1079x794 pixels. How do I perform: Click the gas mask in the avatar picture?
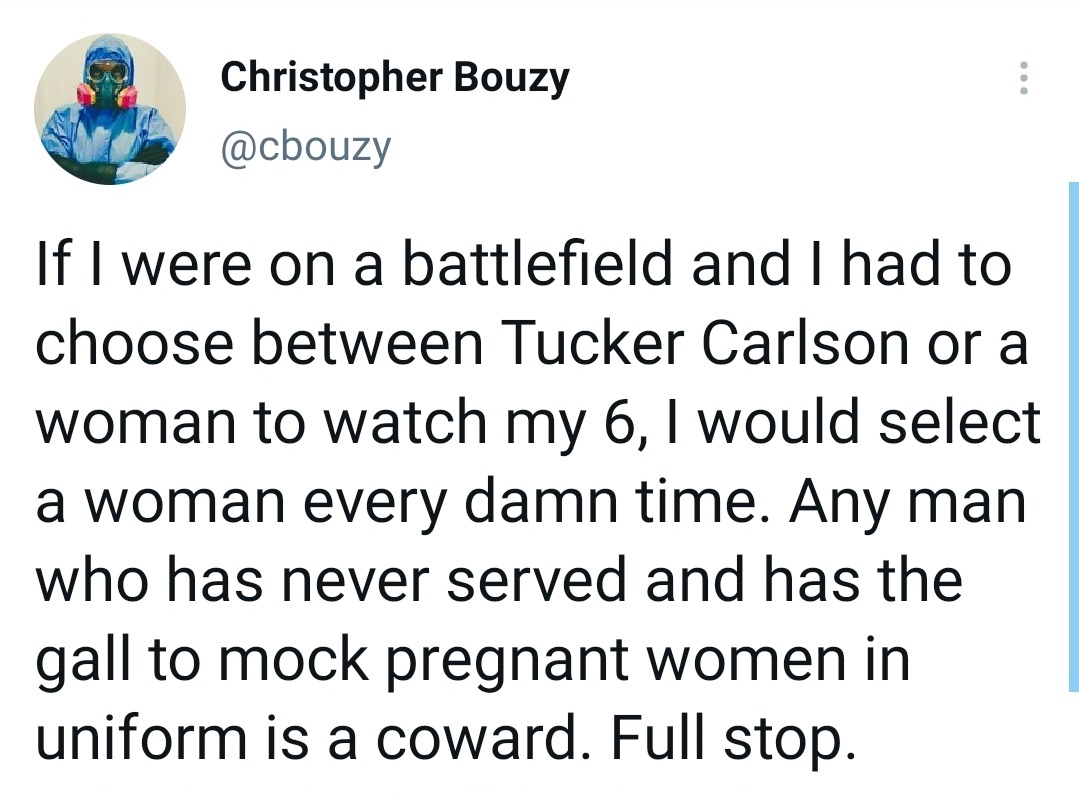tap(107, 86)
